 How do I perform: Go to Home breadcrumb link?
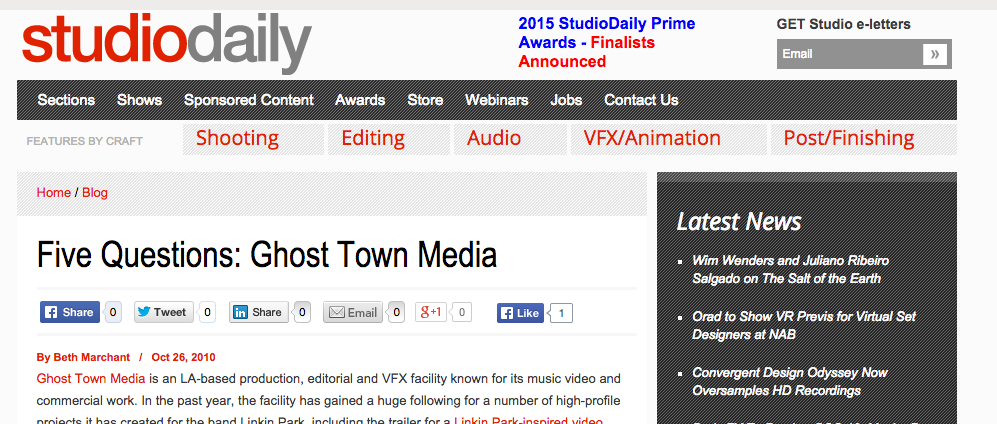(x=53, y=193)
